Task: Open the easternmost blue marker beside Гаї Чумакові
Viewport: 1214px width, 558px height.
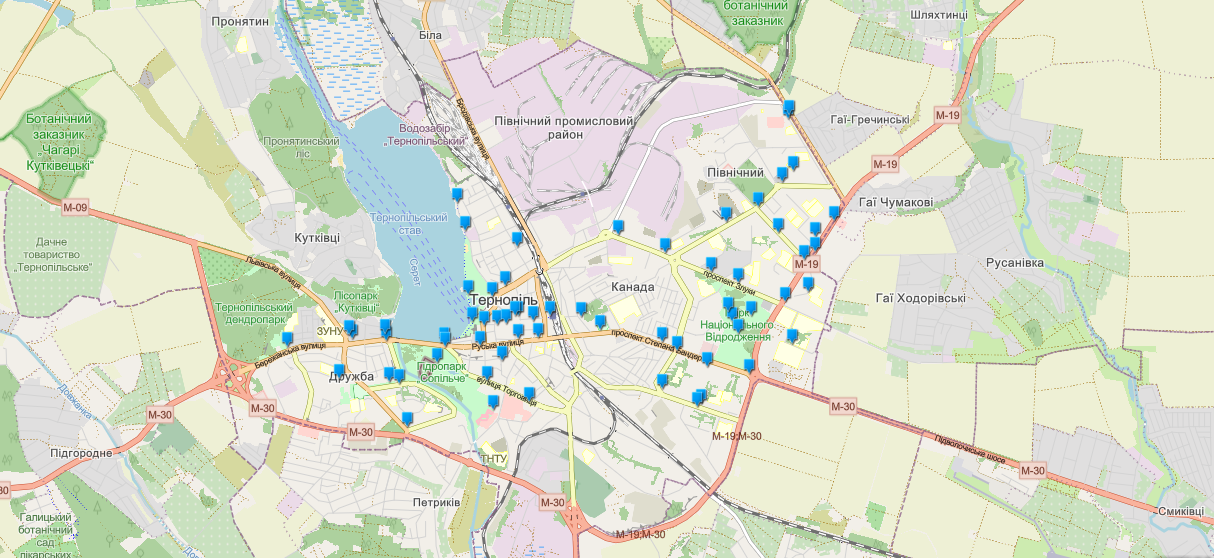Action: 834,212
